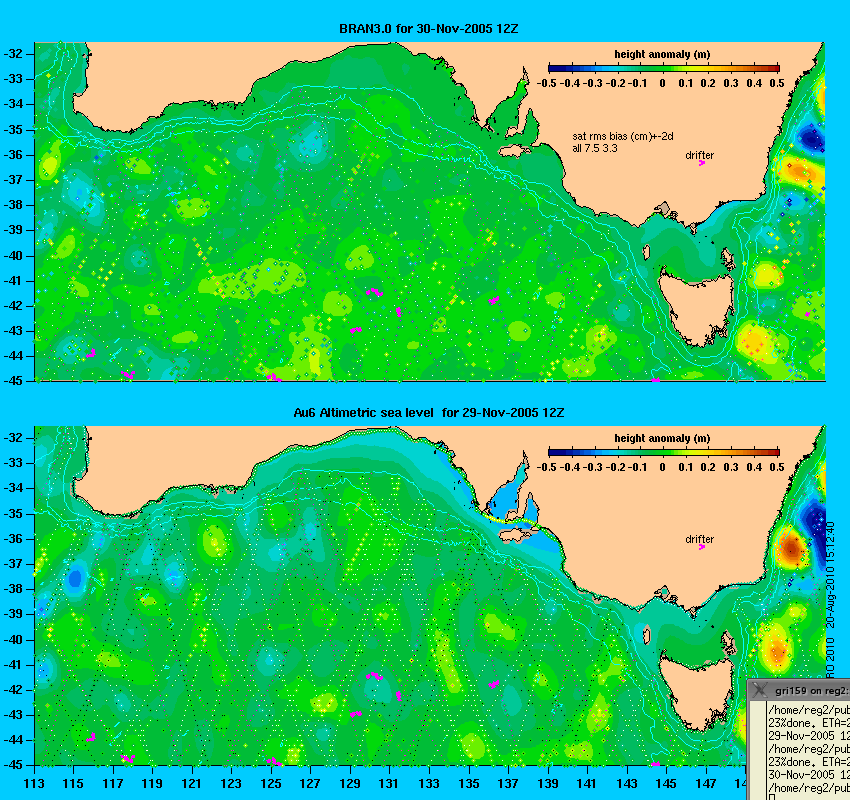This screenshot has height=800, width=850.
Task: Click 'height anomaly (m)' label in BRAN3.0 plot
Action: 662,54
